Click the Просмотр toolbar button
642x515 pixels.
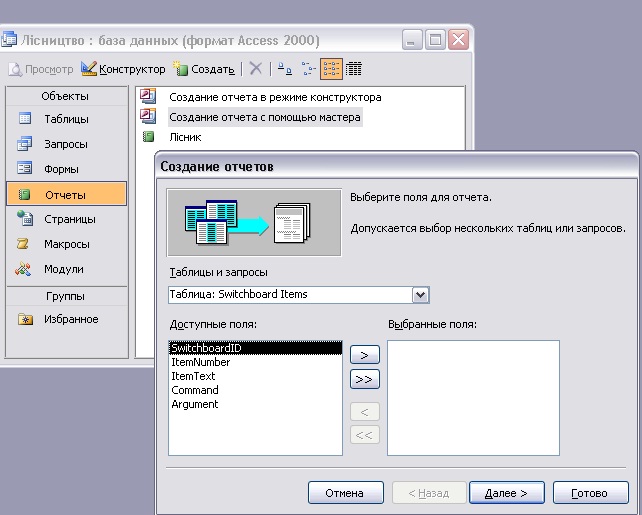41,69
